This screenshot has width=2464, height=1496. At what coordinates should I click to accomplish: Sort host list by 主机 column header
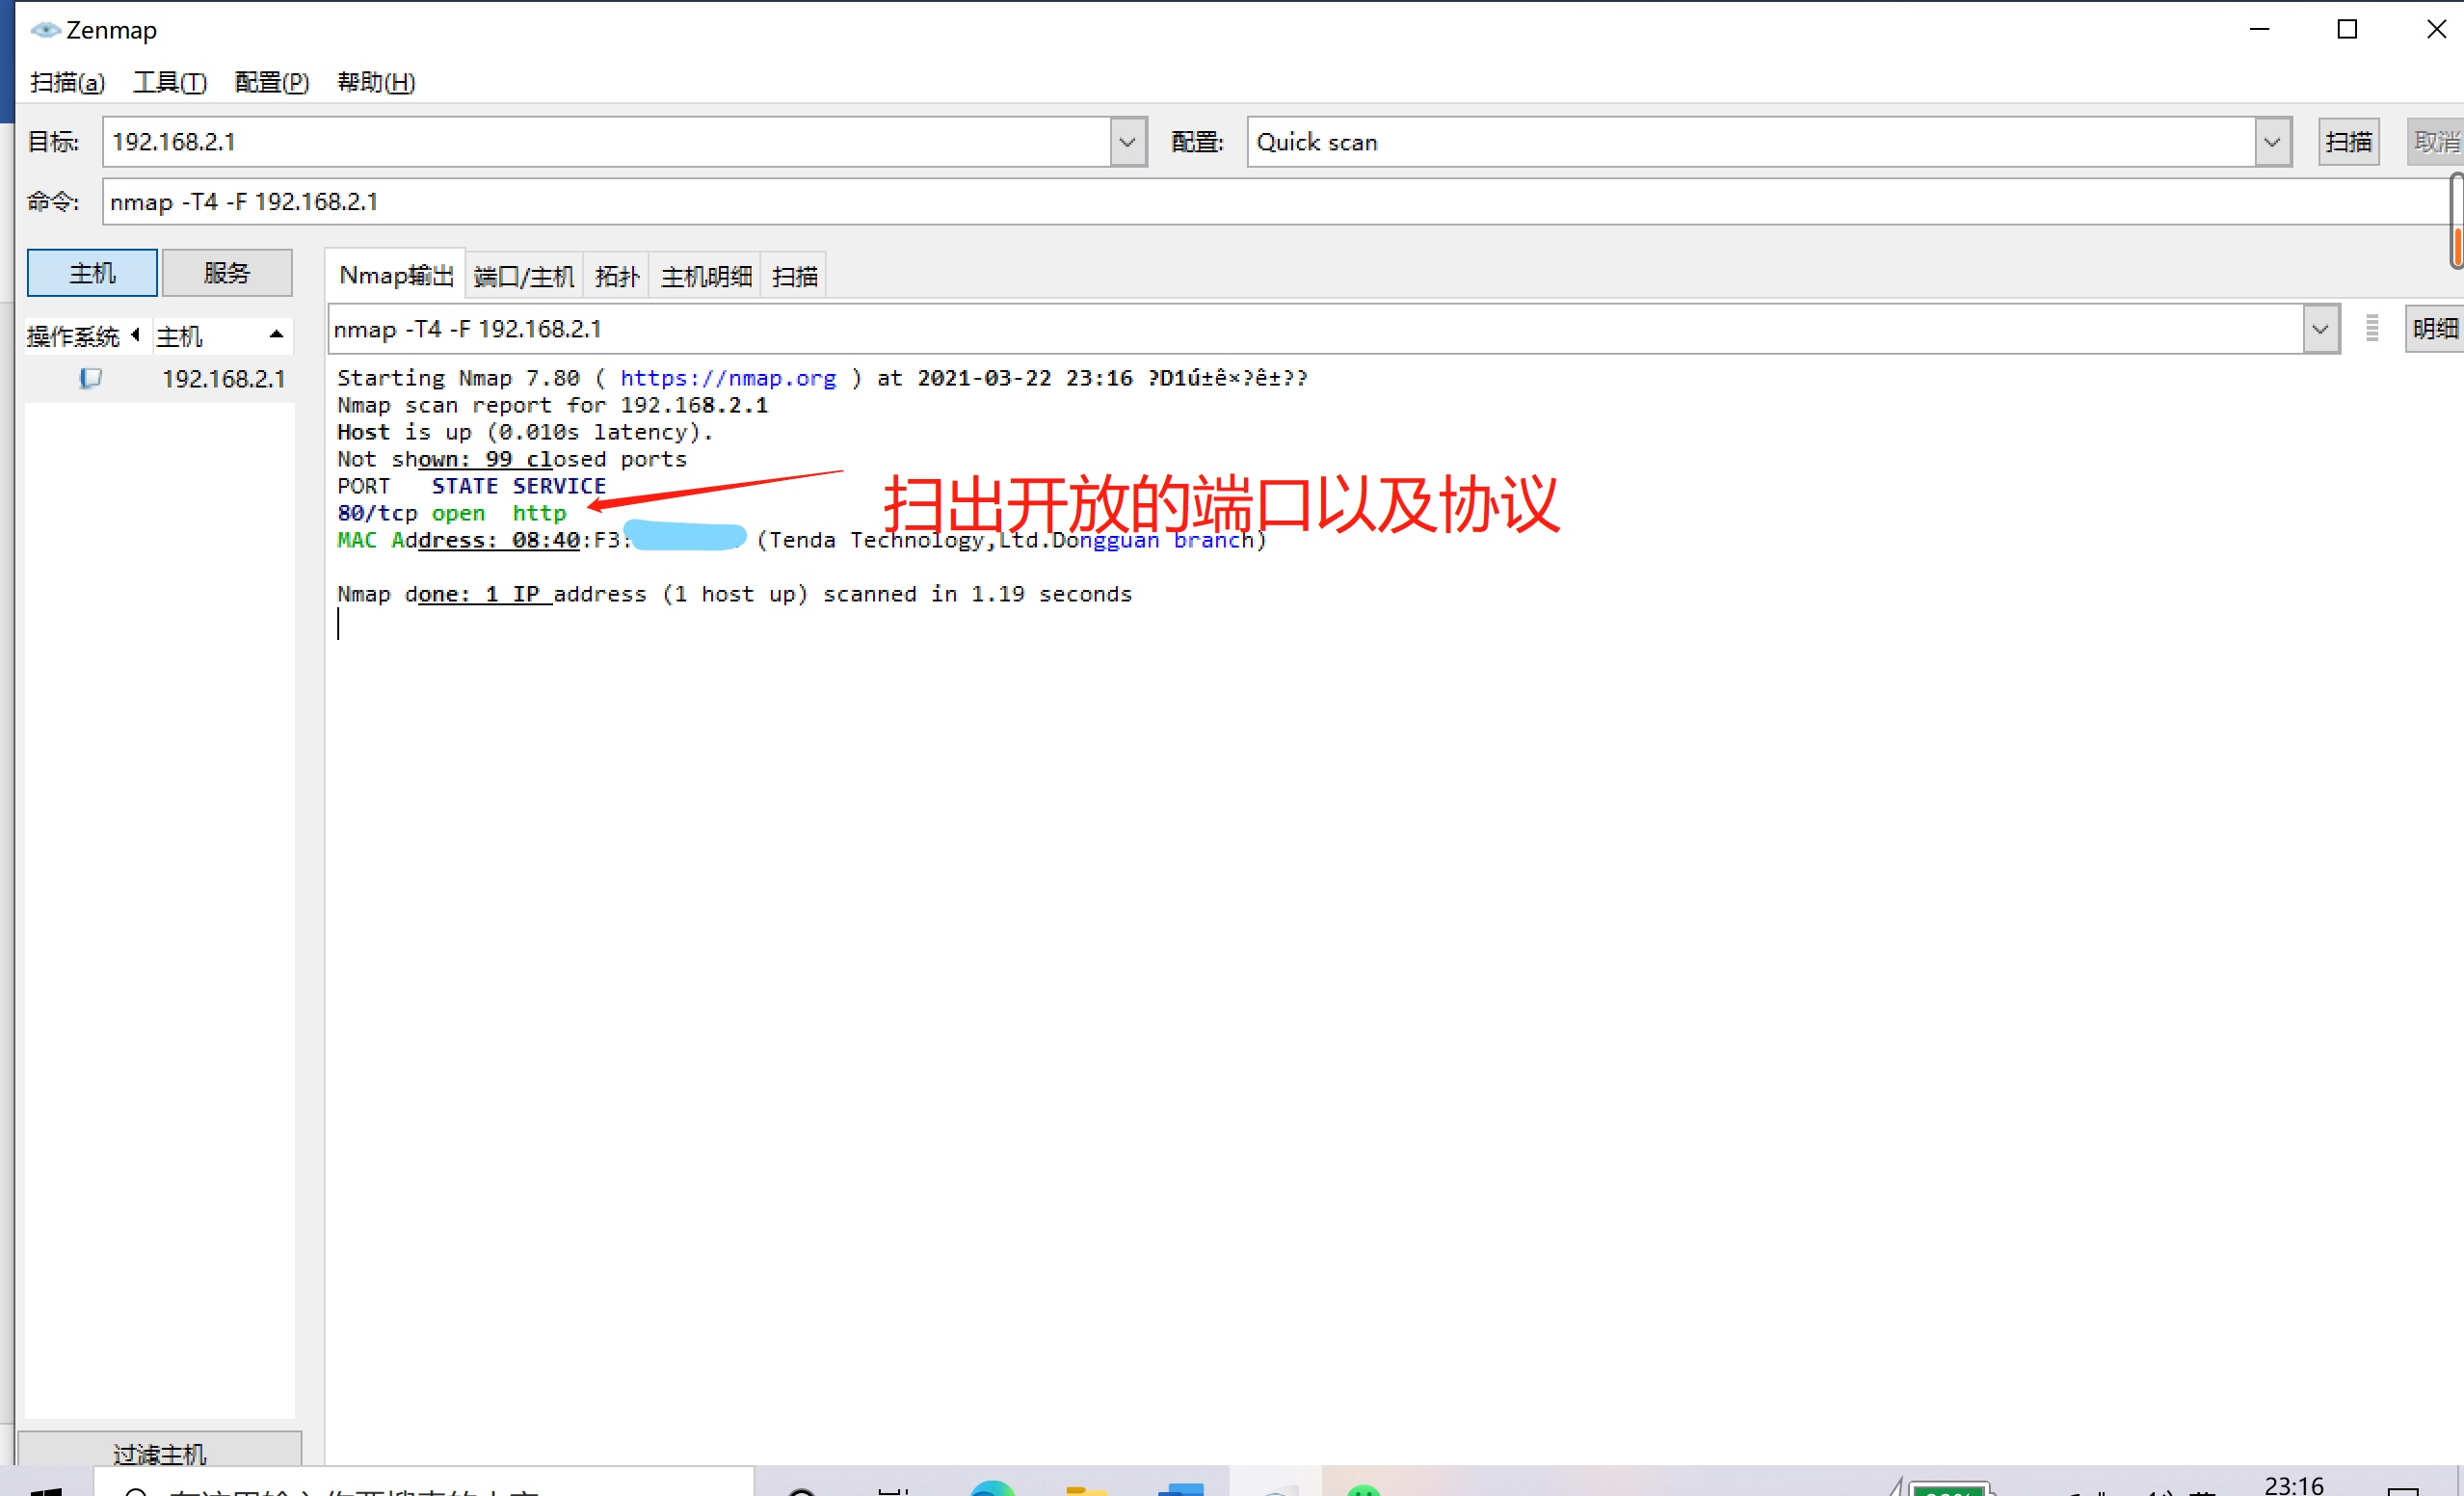click(x=223, y=335)
